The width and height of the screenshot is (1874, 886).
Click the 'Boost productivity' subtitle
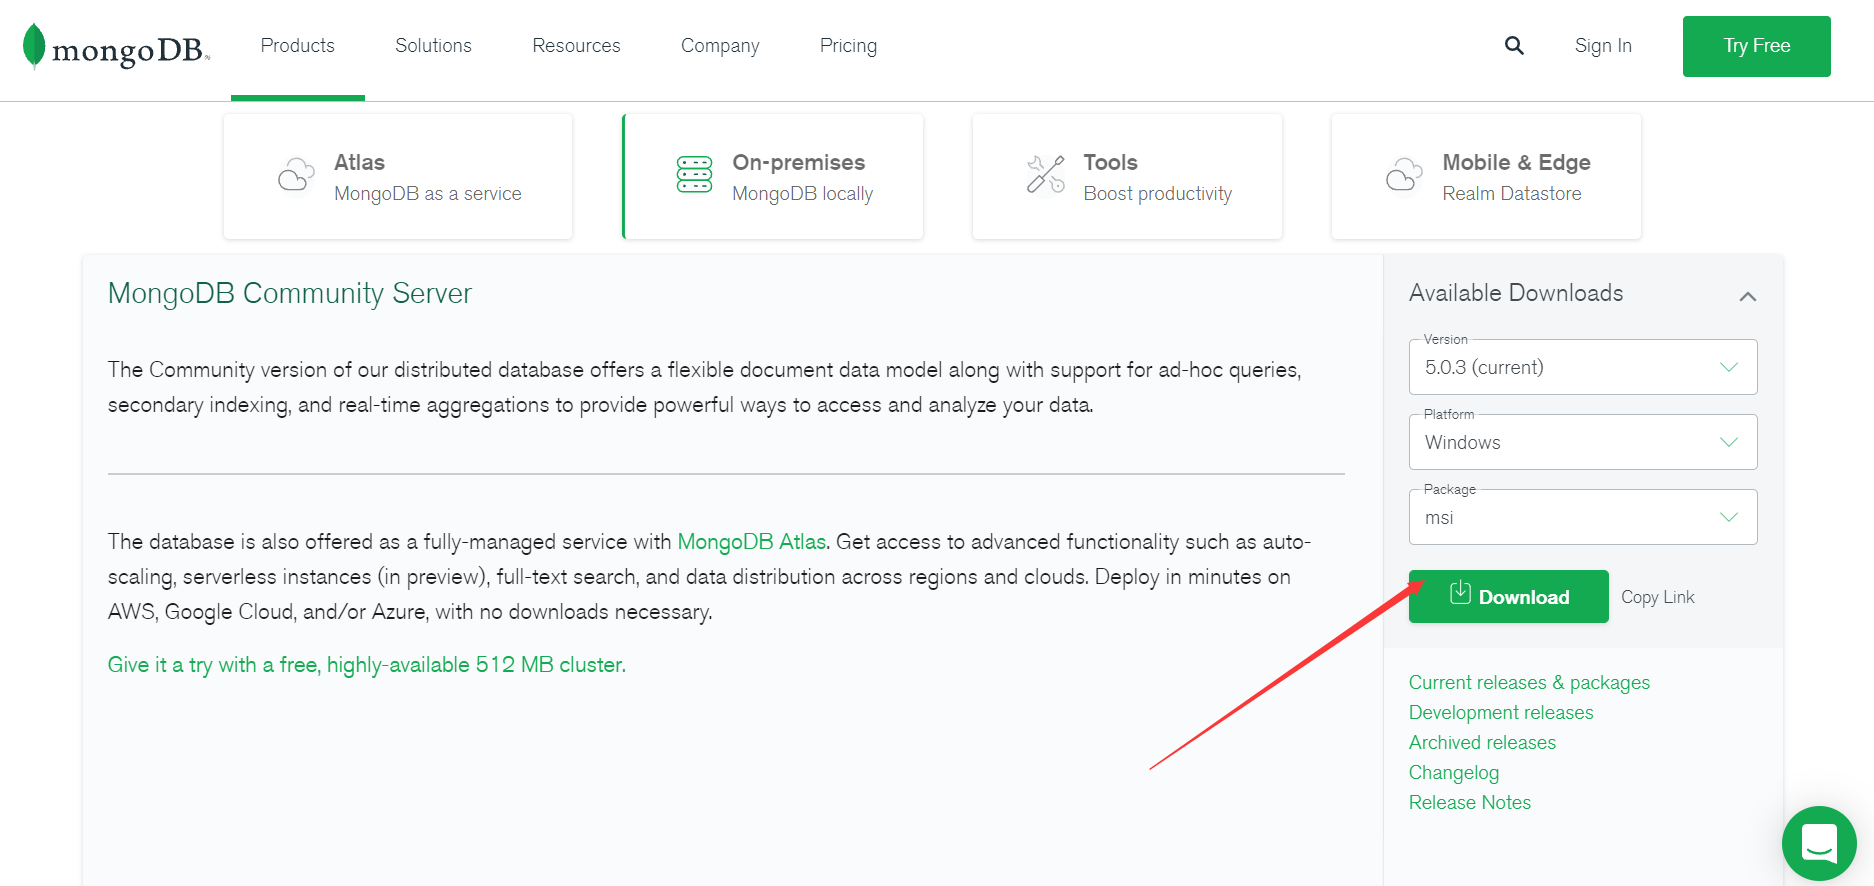1158,194
